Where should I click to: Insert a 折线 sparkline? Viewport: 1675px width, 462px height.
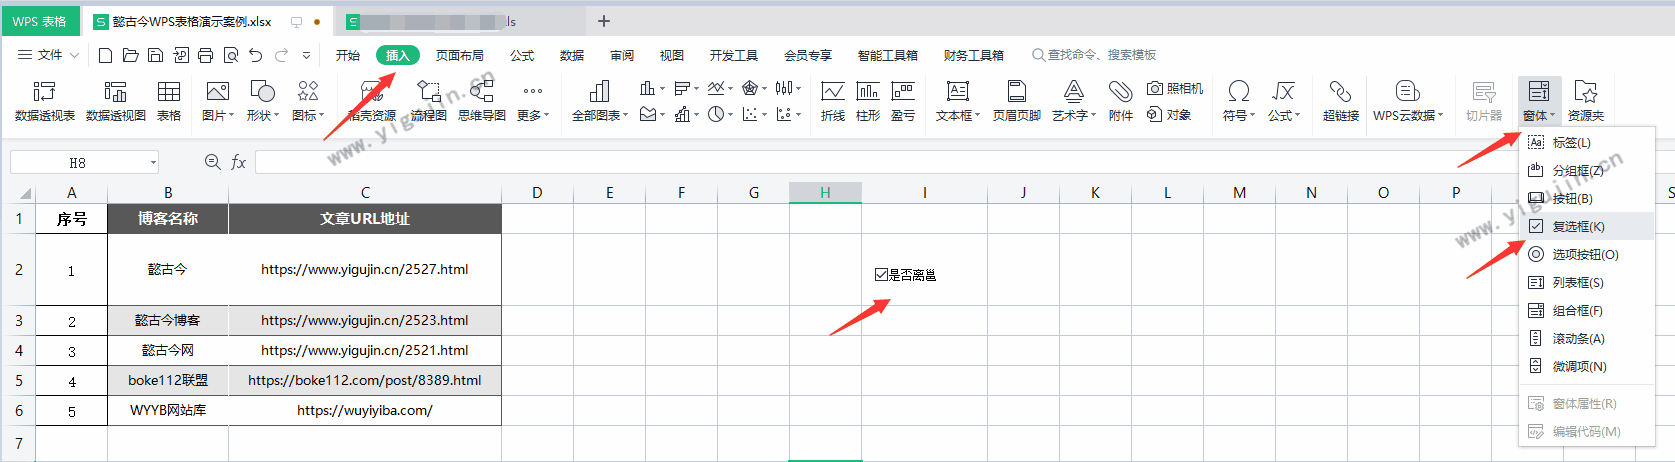point(833,101)
